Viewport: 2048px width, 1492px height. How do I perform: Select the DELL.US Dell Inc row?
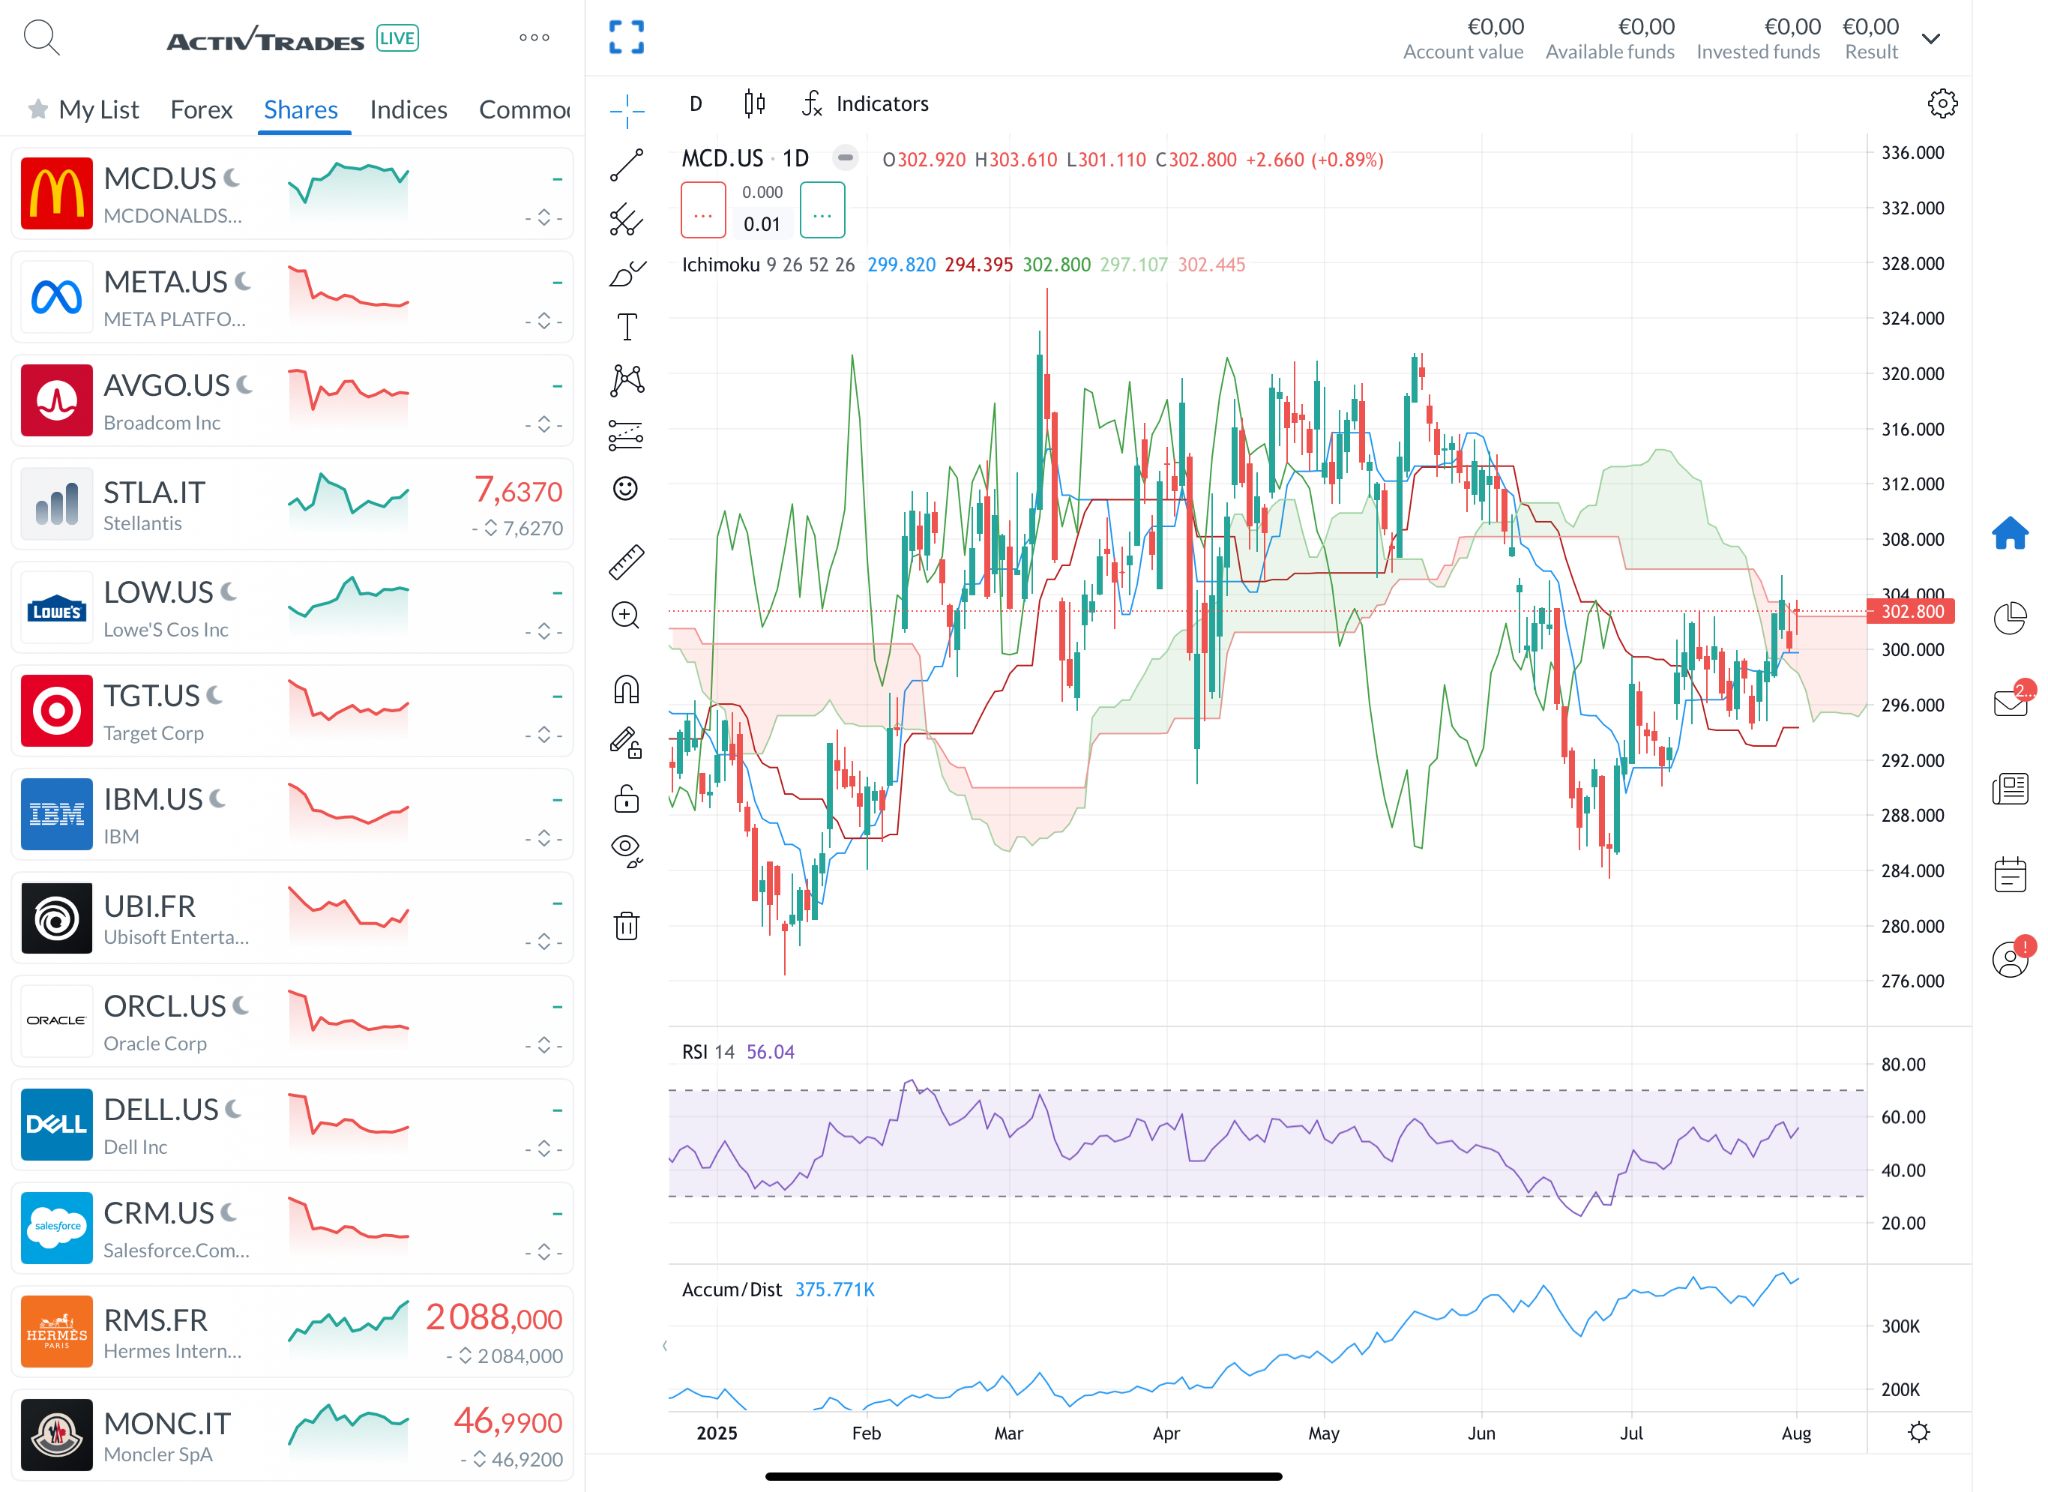click(292, 1125)
